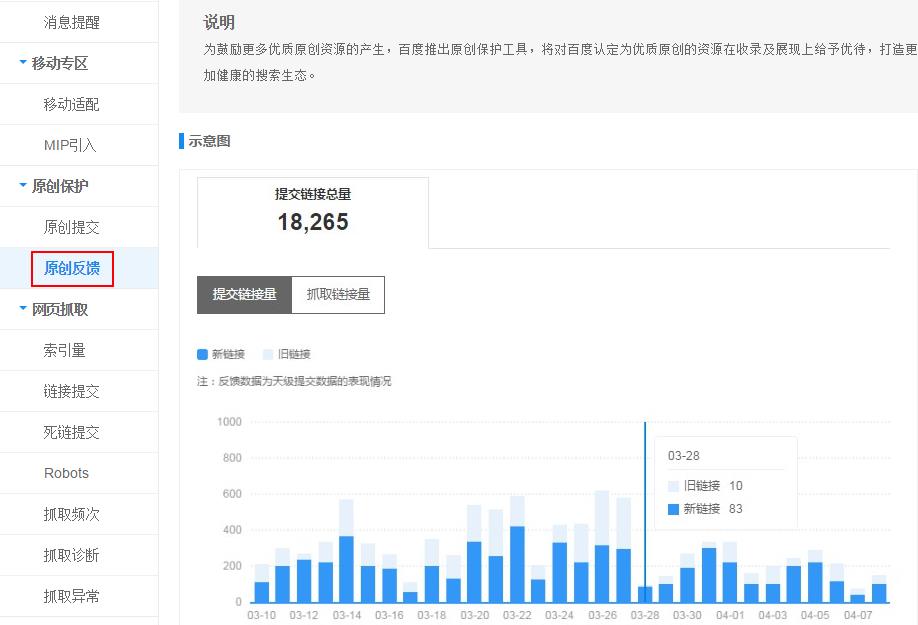
Task: Click the 示意图 section heading
Action: pyautogui.click(x=209, y=141)
